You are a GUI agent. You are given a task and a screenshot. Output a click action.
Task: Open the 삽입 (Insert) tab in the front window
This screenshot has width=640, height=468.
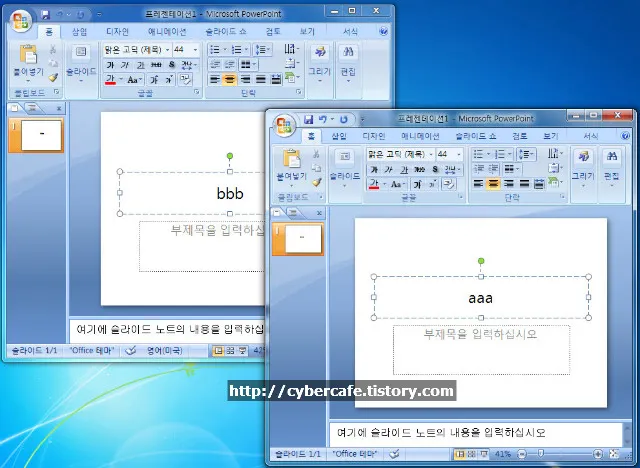[x=339, y=136]
